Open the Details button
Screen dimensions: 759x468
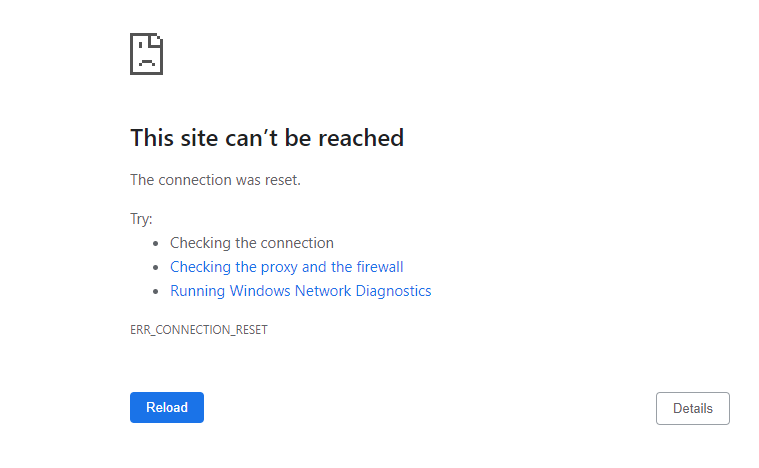pyautogui.click(x=693, y=408)
